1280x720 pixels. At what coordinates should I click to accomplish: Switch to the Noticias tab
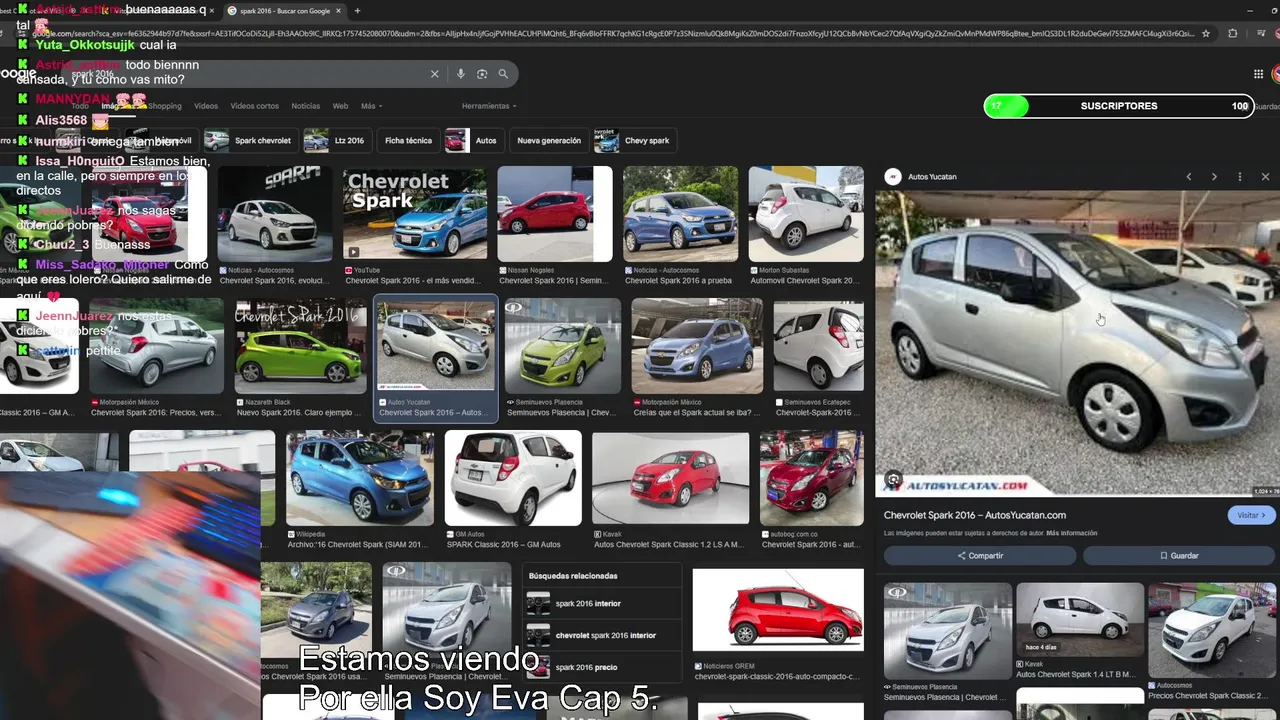tap(305, 106)
